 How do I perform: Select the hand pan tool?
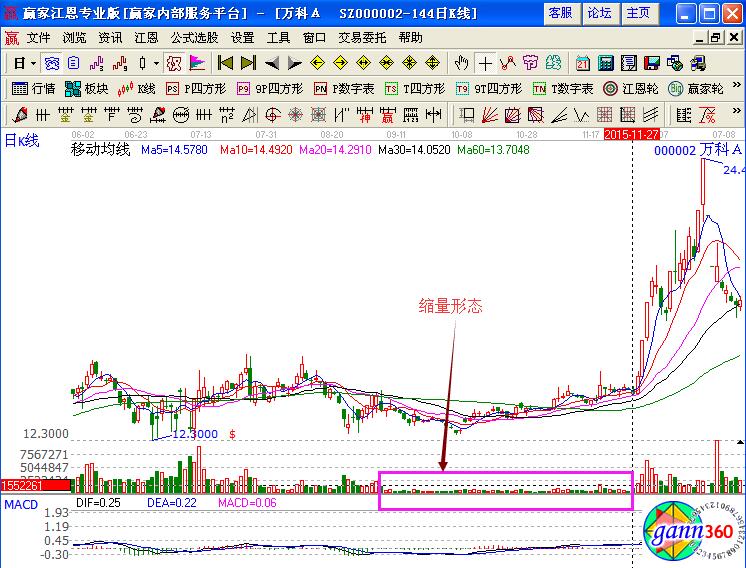(x=462, y=63)
